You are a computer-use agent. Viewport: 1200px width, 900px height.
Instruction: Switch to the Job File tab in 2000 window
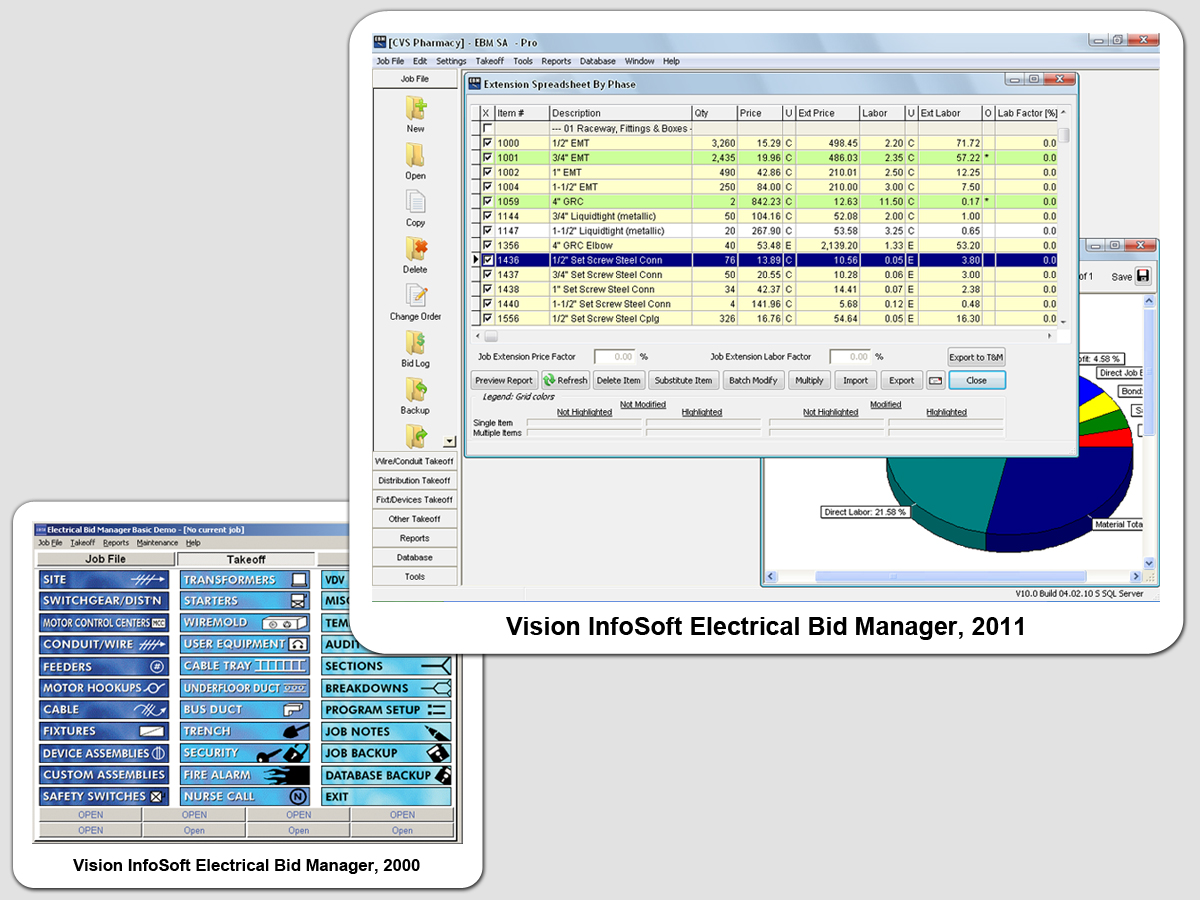click(x=106, y=559)
